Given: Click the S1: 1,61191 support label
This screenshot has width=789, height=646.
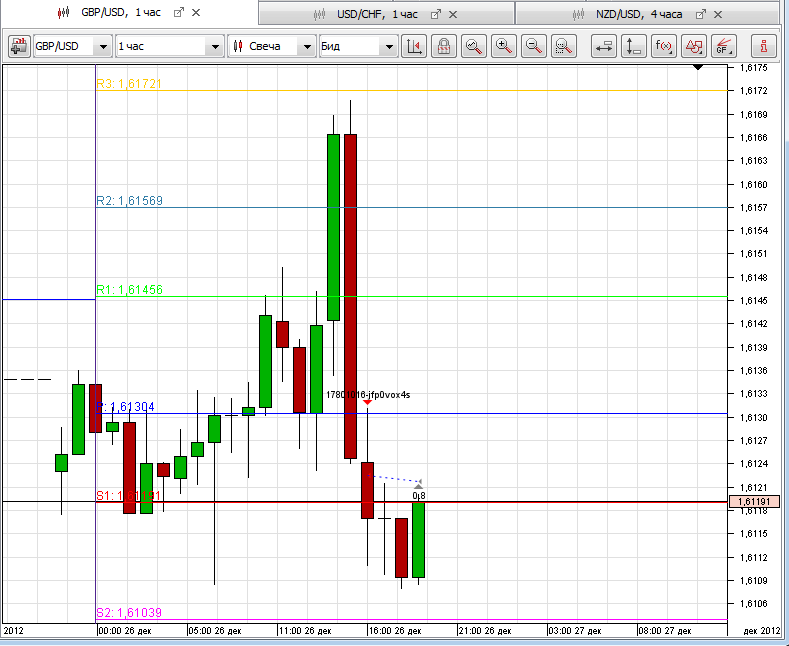Looking at the screenshot, I should 128,496.
